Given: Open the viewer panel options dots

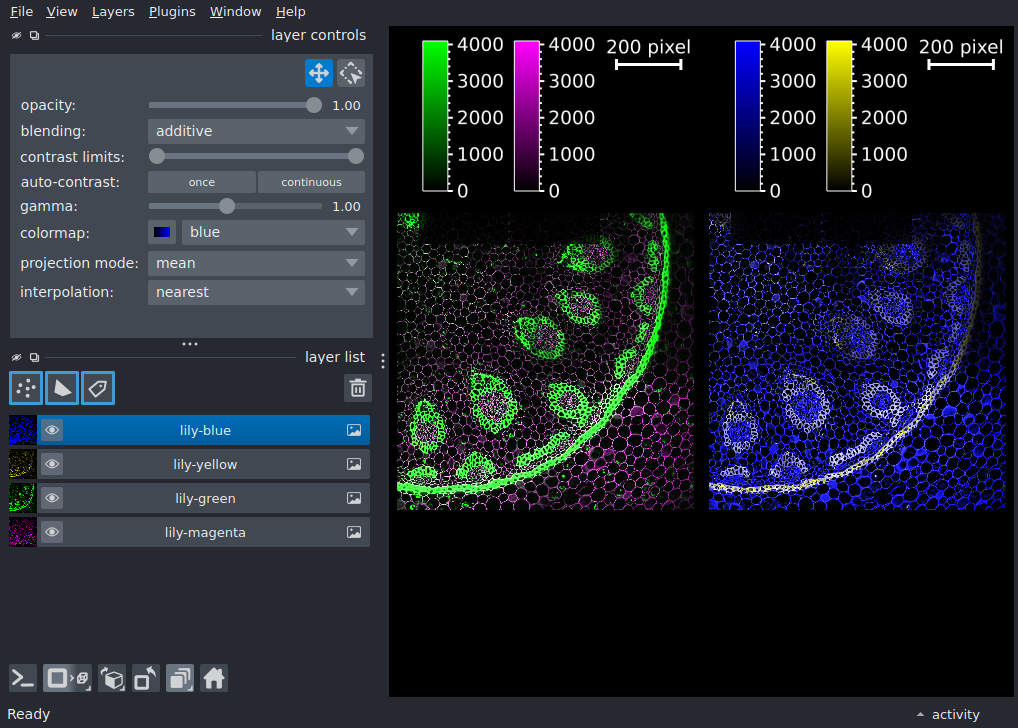Looking at the screenshot, I should coord(383,361).
